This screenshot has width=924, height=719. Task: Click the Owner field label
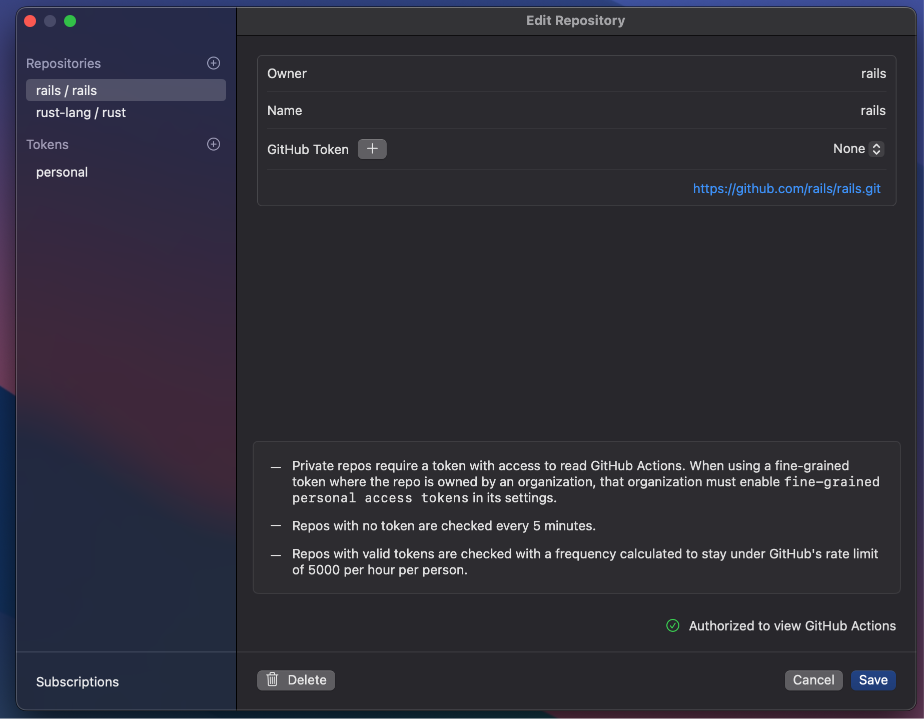point(287,74)
